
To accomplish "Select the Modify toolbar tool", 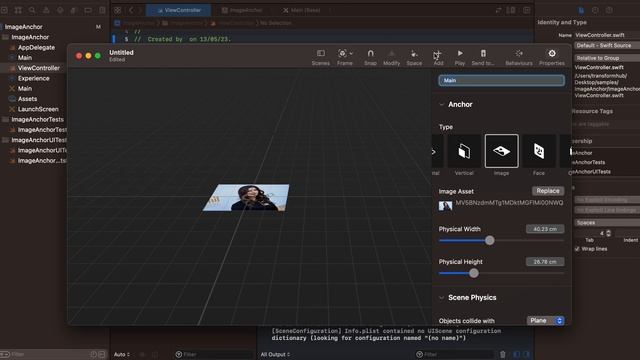I will coord(391,58).
